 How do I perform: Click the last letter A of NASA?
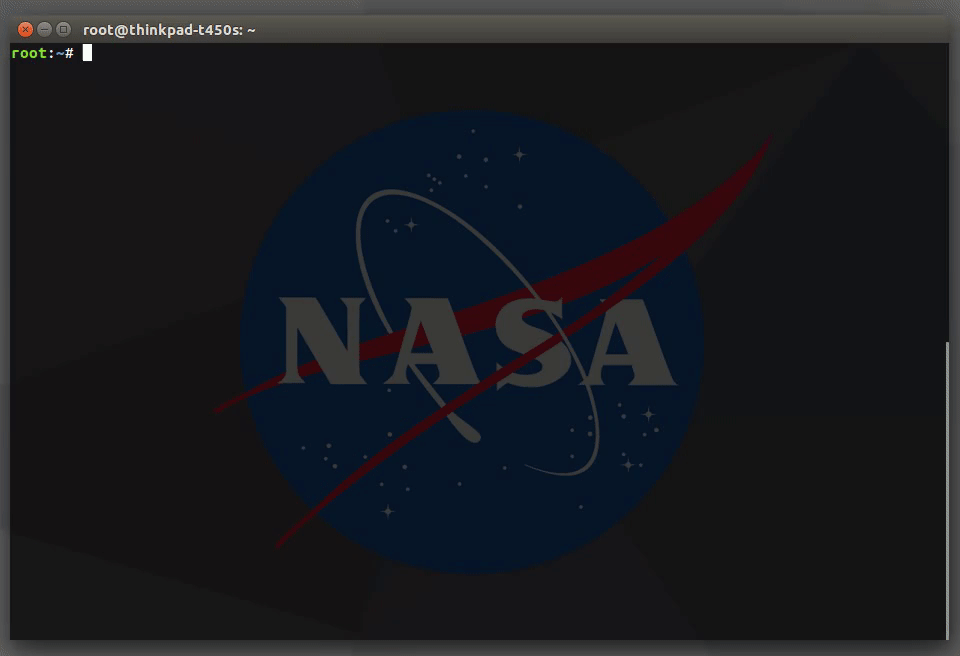(x=624, y=343)
